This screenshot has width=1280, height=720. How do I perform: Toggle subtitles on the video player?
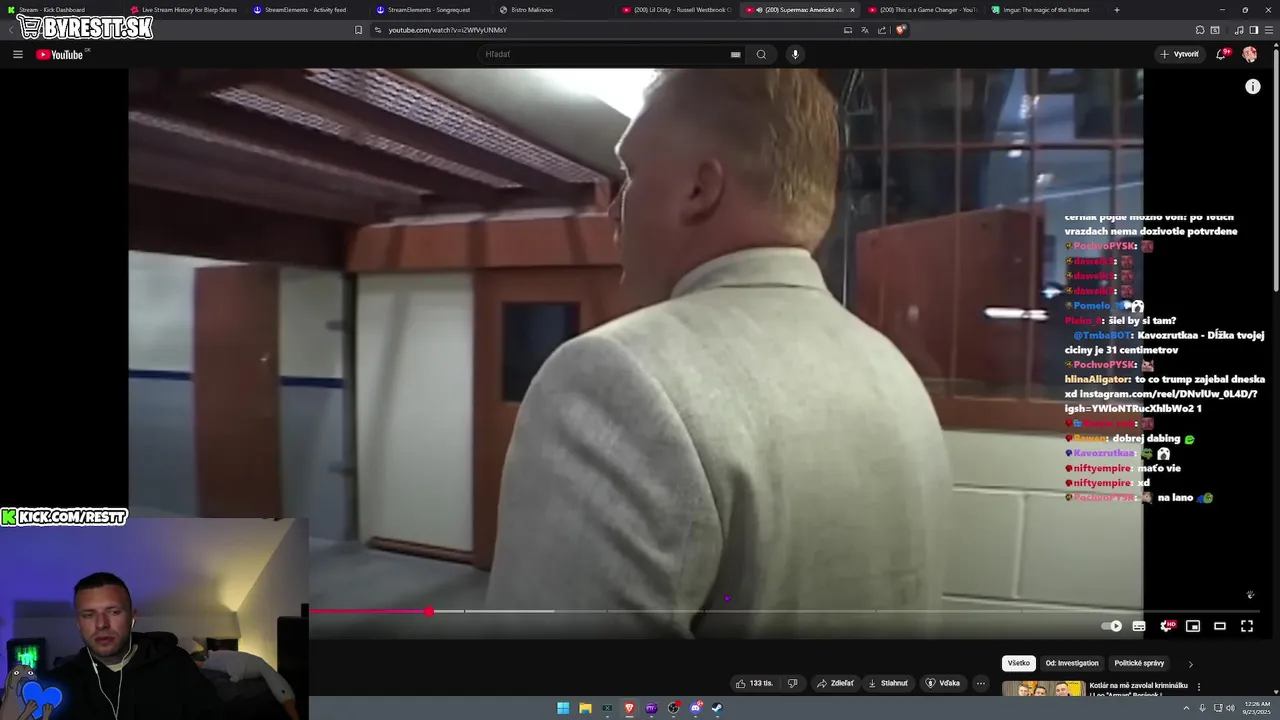1139,626
